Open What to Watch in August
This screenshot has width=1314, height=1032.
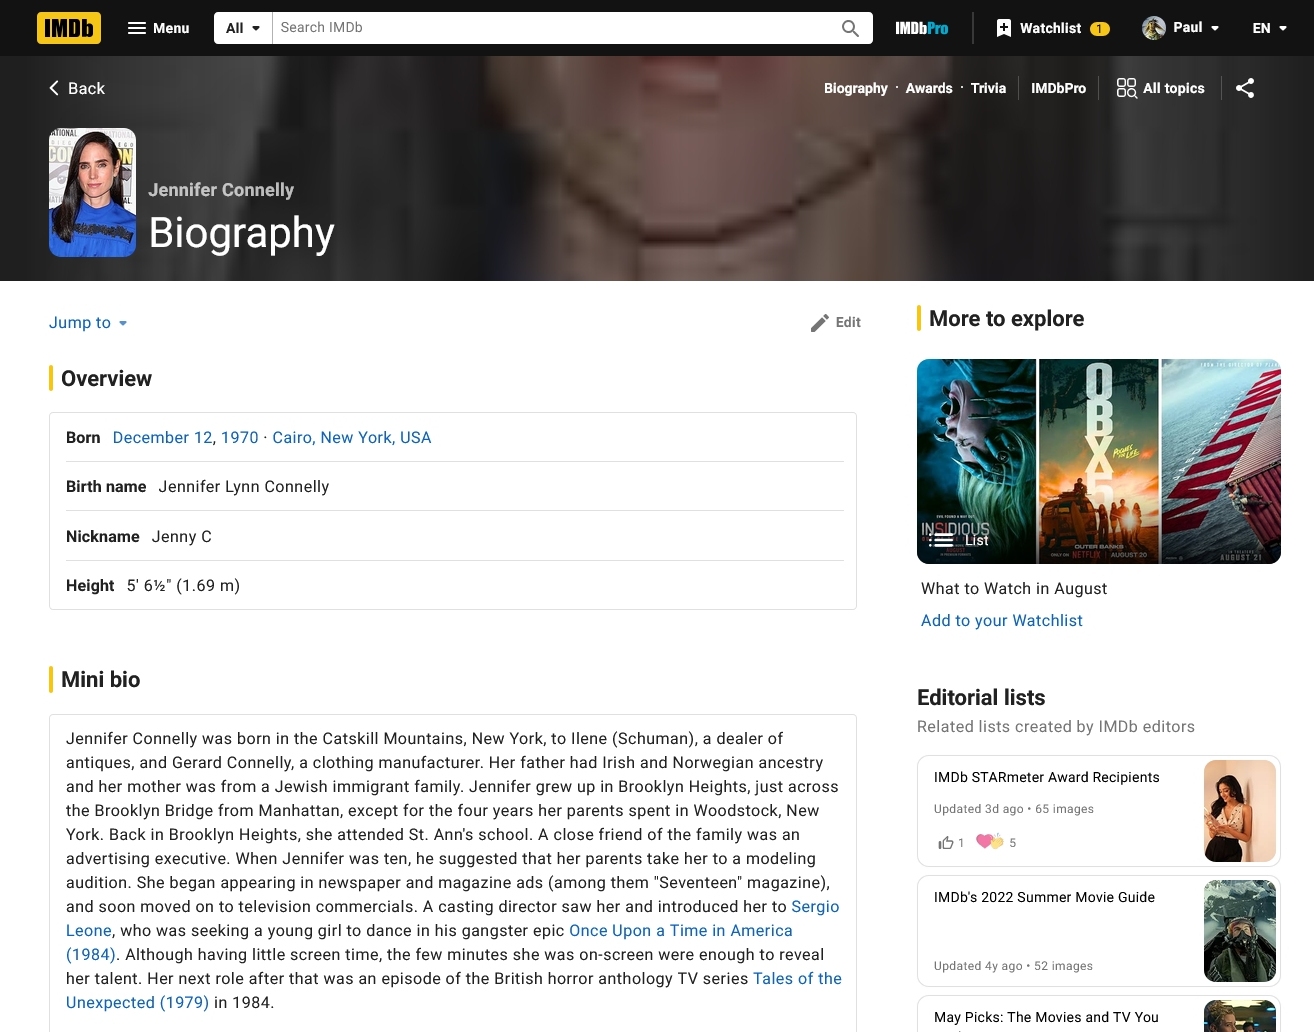pyautogui.click(x=1014, y=588)
